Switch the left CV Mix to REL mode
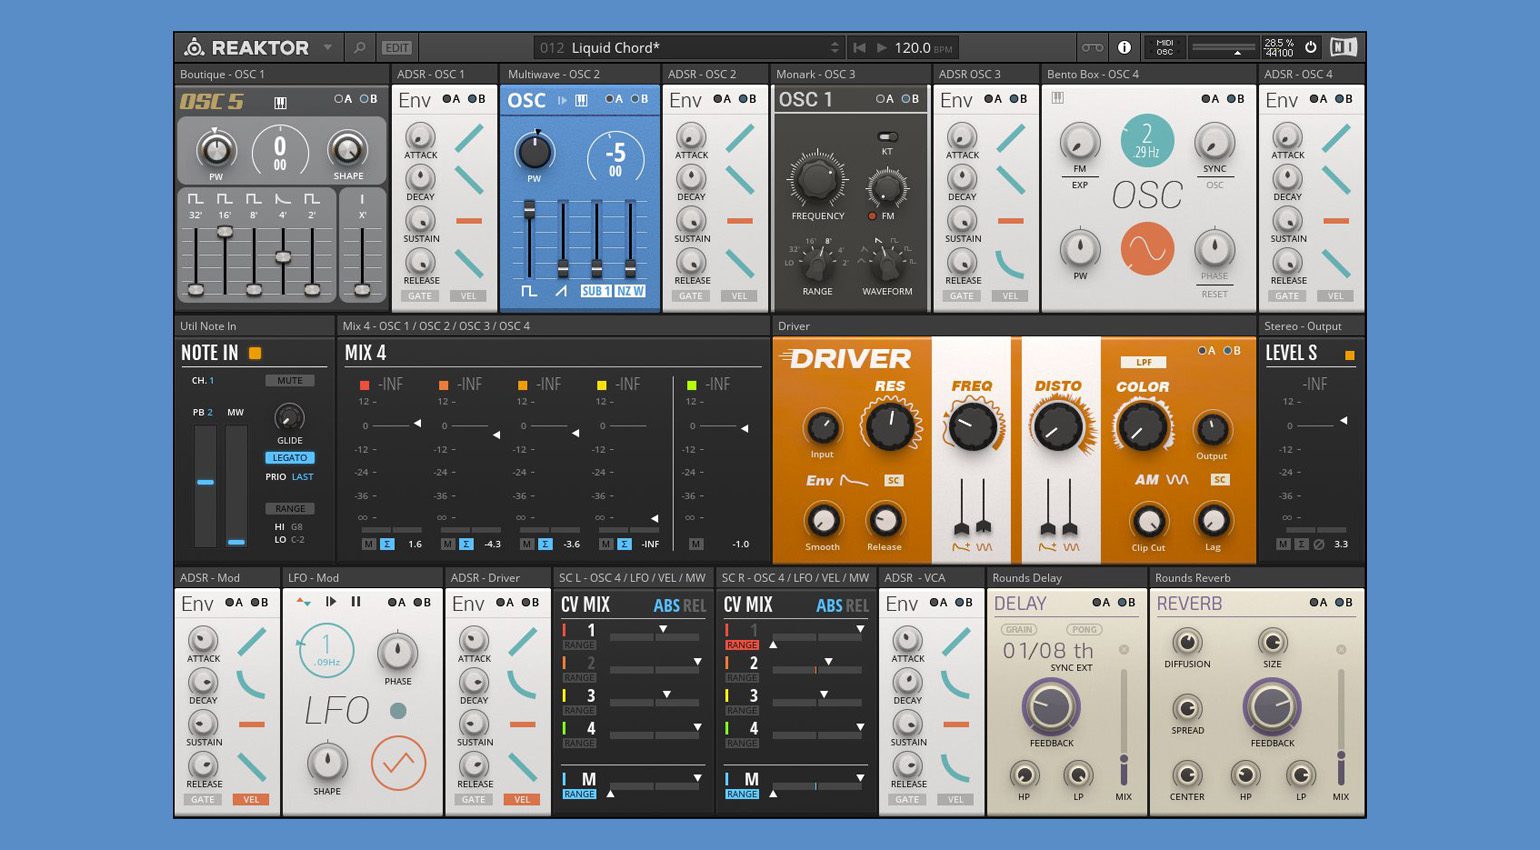Image resolution: width=1540 pixels, height=850 pixels. [694, 606]
